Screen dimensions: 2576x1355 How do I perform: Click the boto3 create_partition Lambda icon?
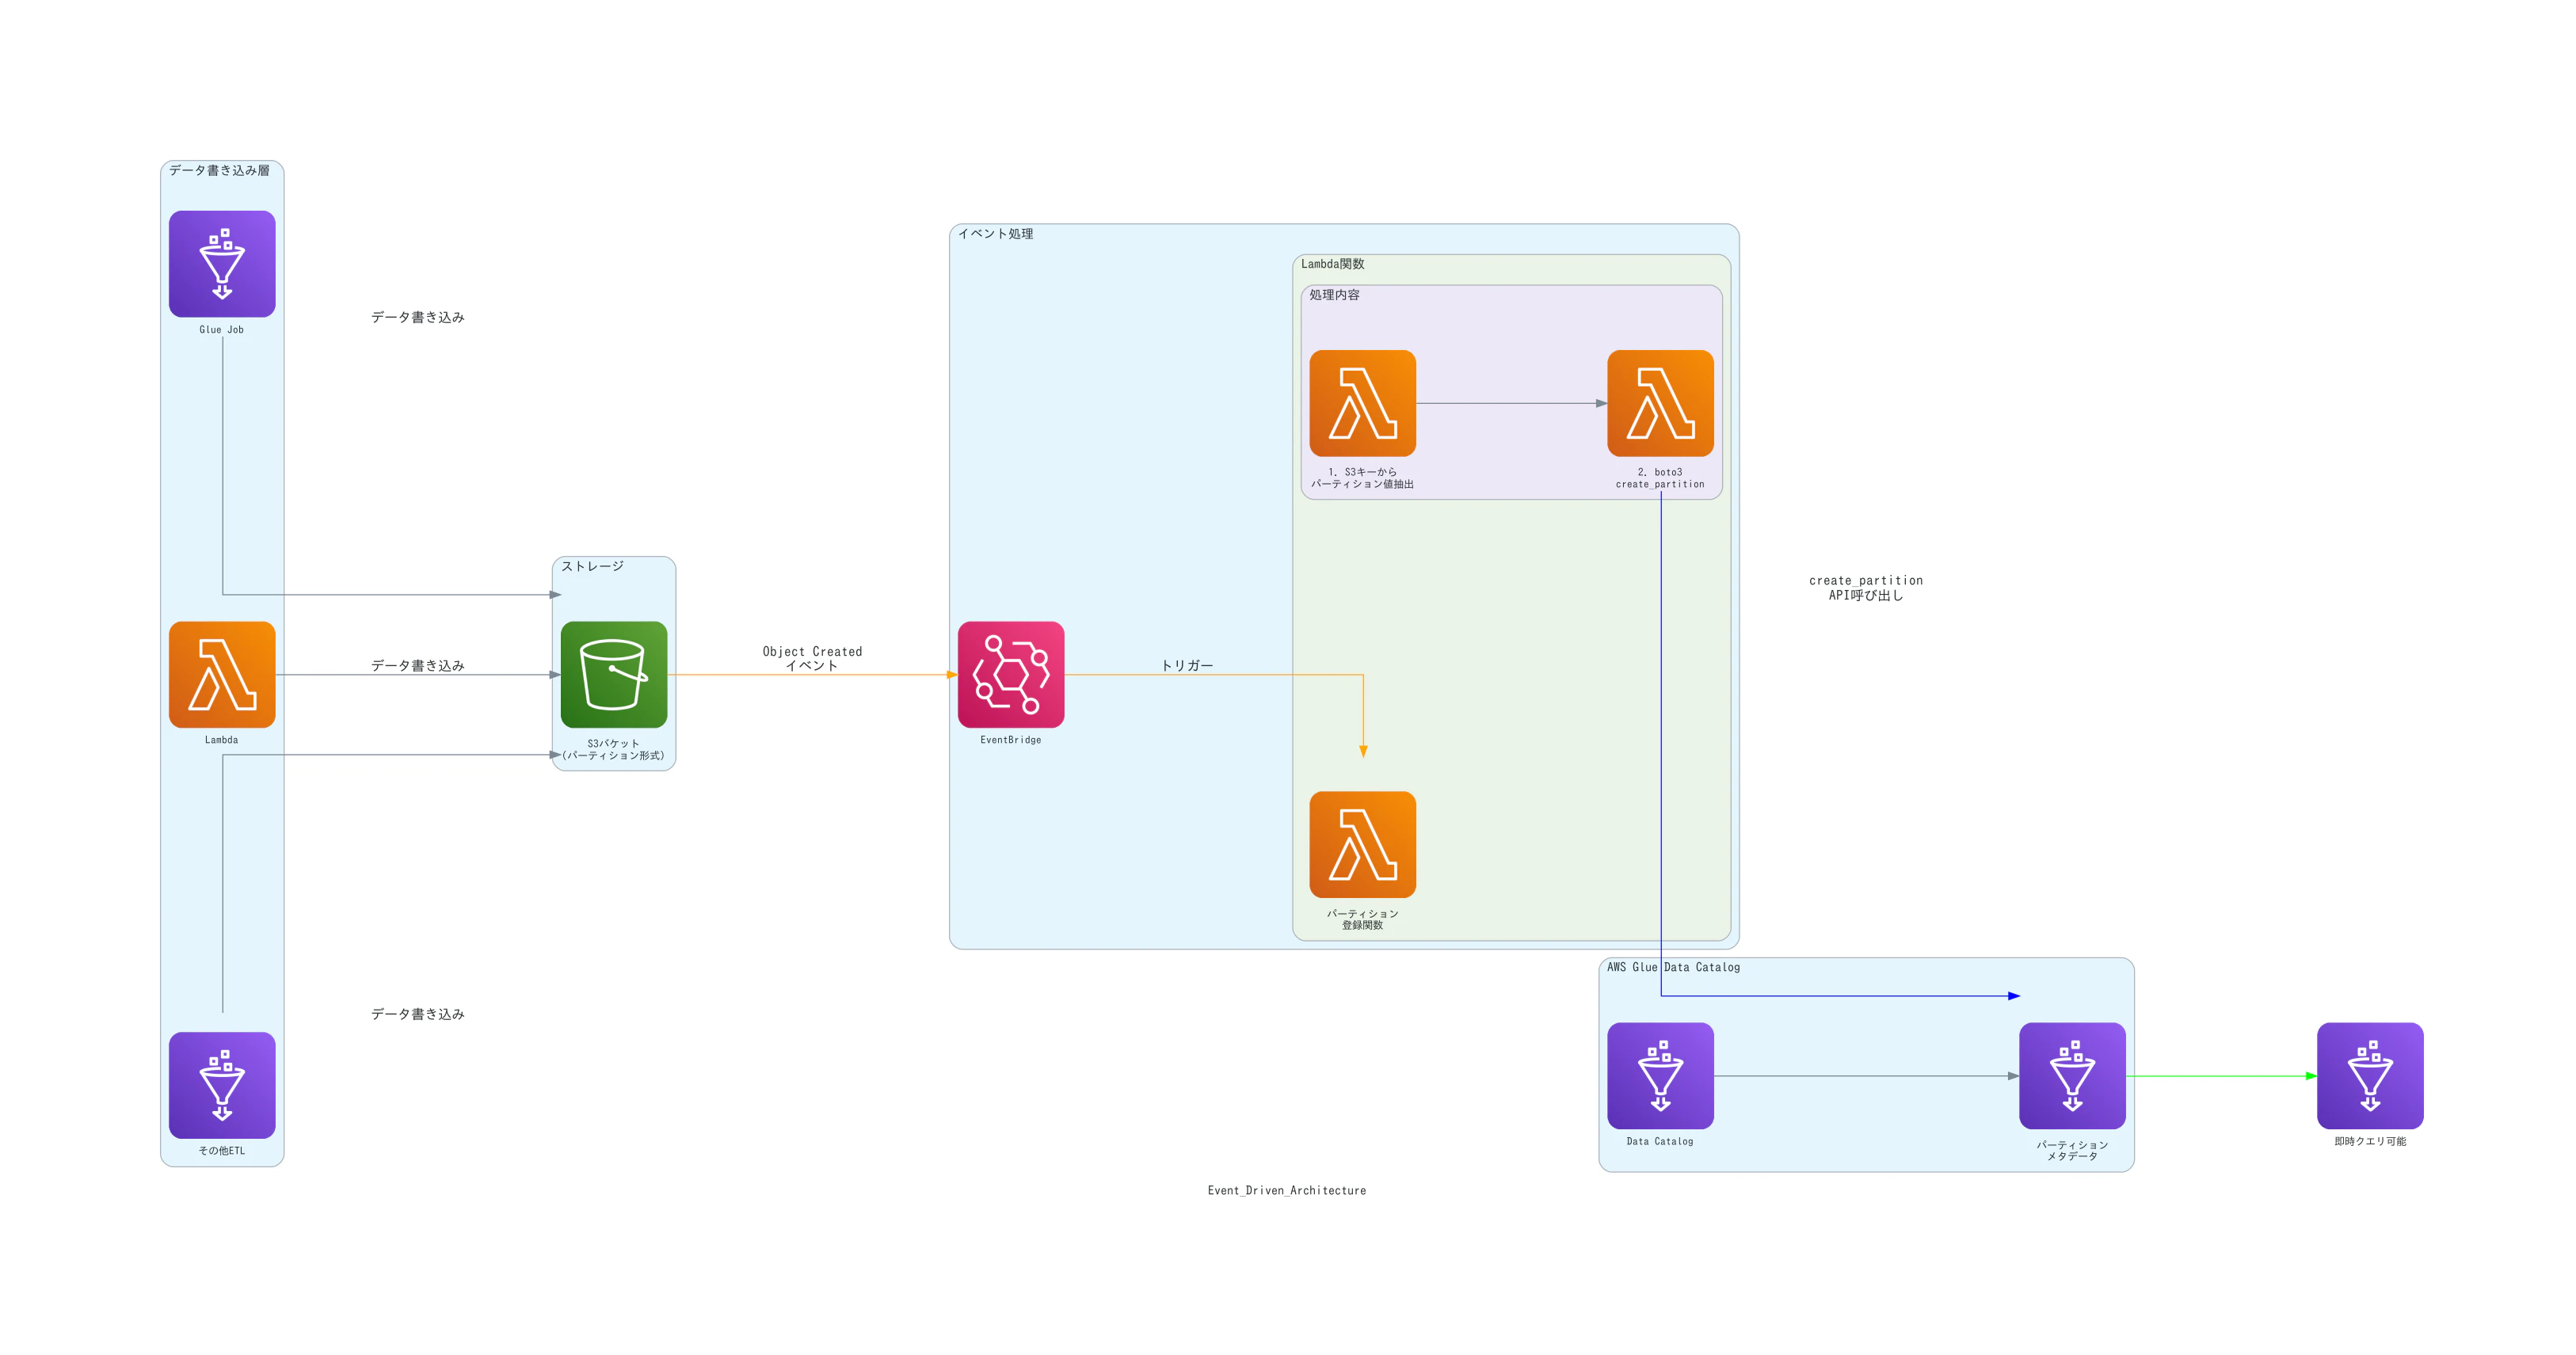click(x=1661, y=403)
